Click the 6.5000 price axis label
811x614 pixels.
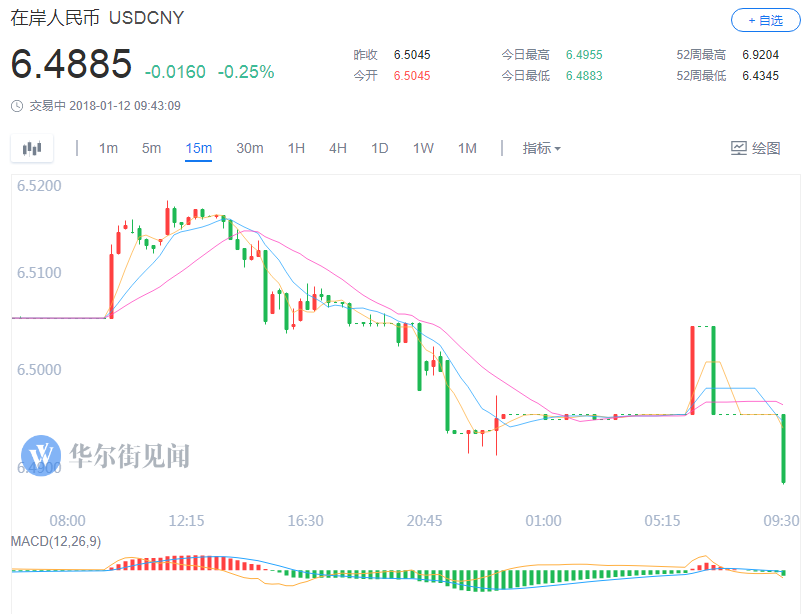click(x=39, y=370)
